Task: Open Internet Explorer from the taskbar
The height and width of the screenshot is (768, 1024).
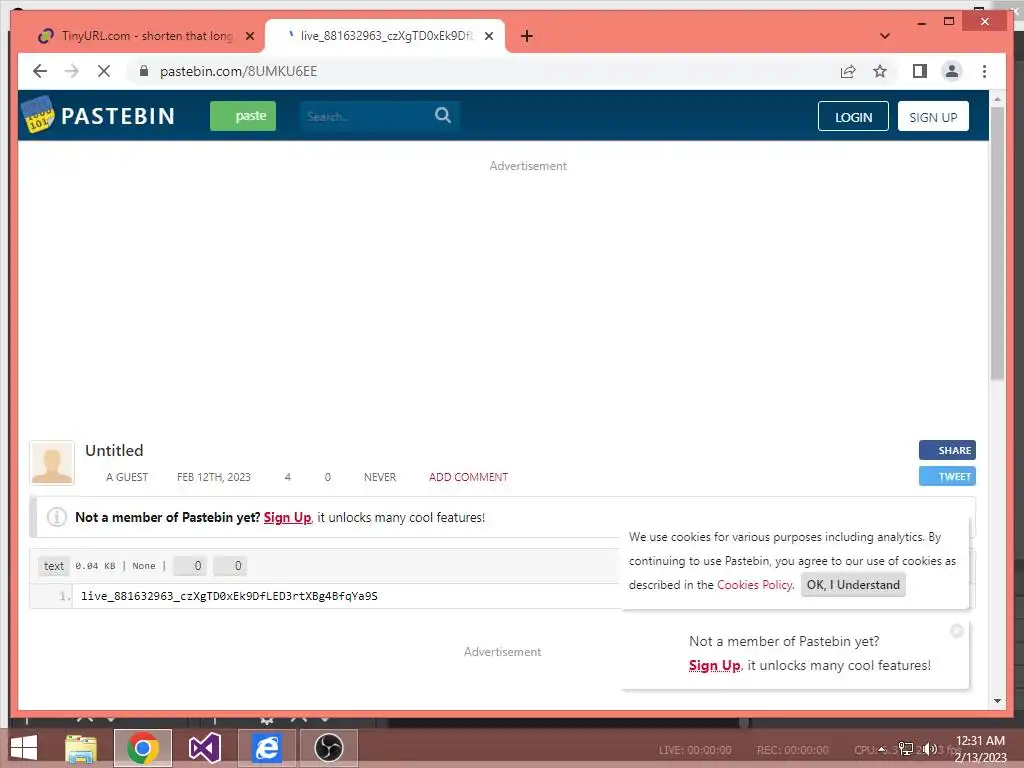Action: [267, 748]
